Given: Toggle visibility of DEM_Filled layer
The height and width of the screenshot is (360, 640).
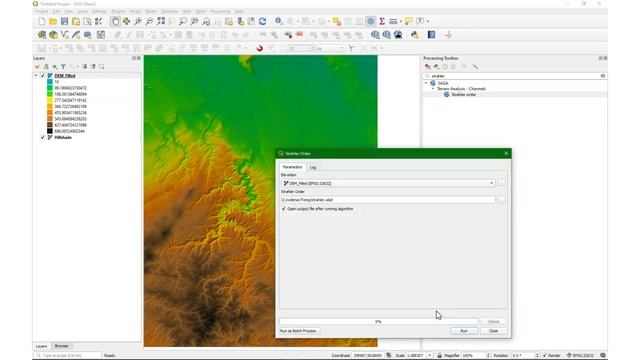Looking at the screenshot, I should [x=43, y=76].
